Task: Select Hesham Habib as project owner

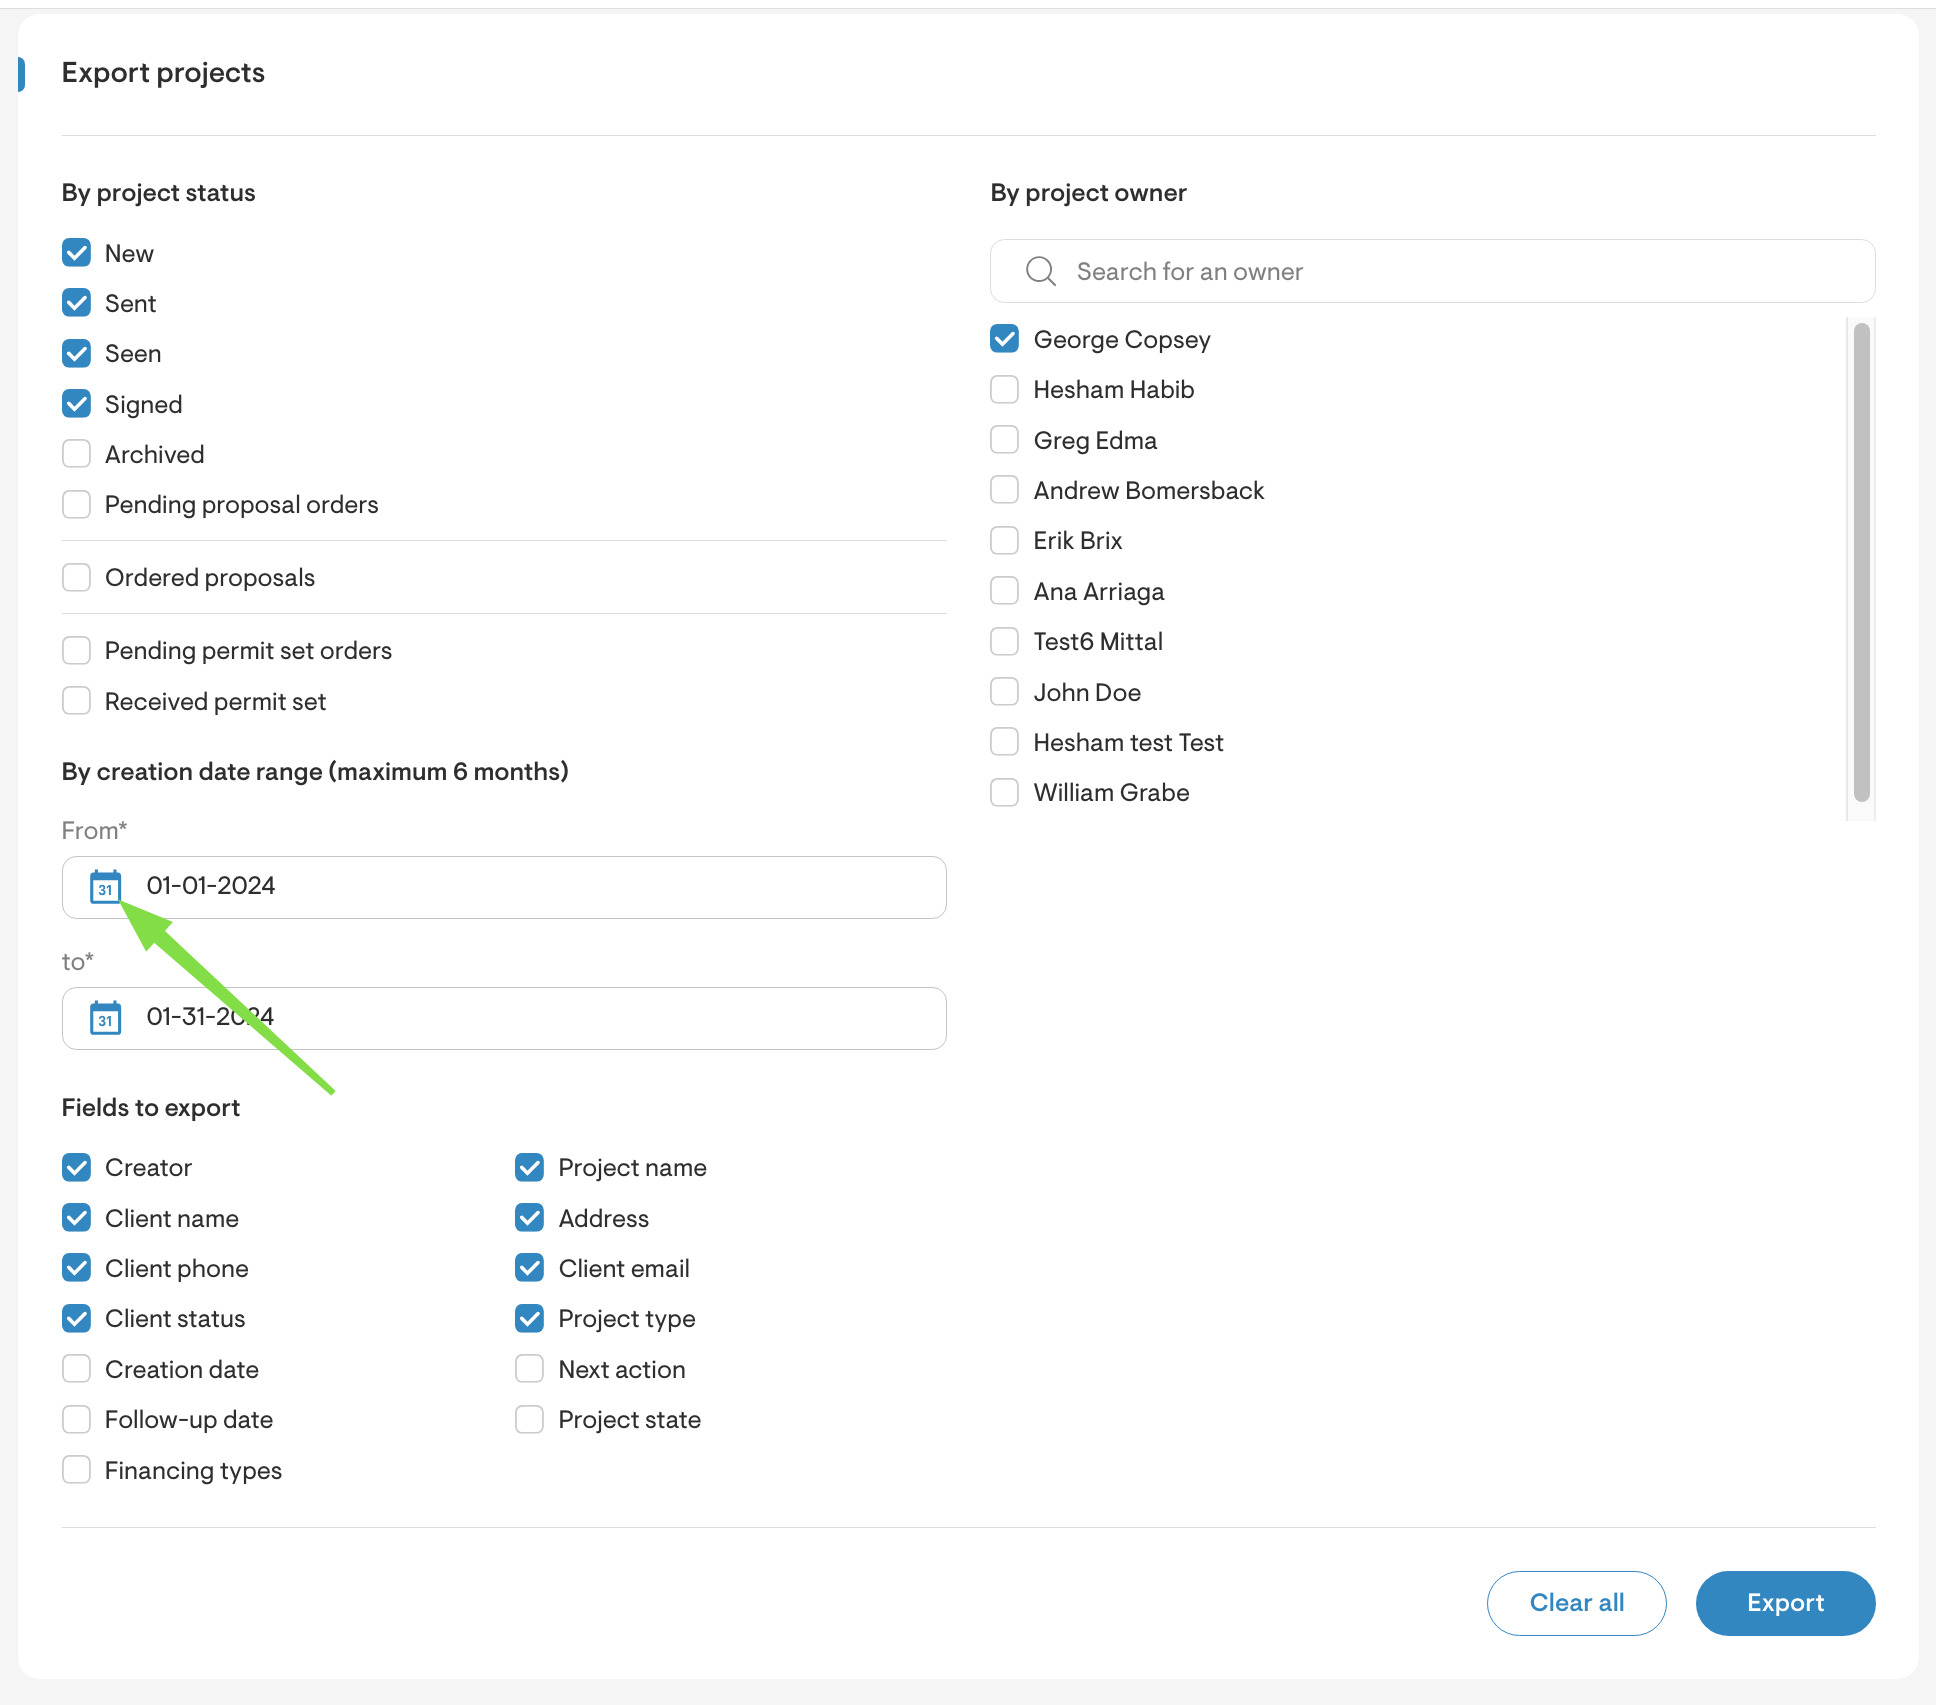Action: 1004,389
